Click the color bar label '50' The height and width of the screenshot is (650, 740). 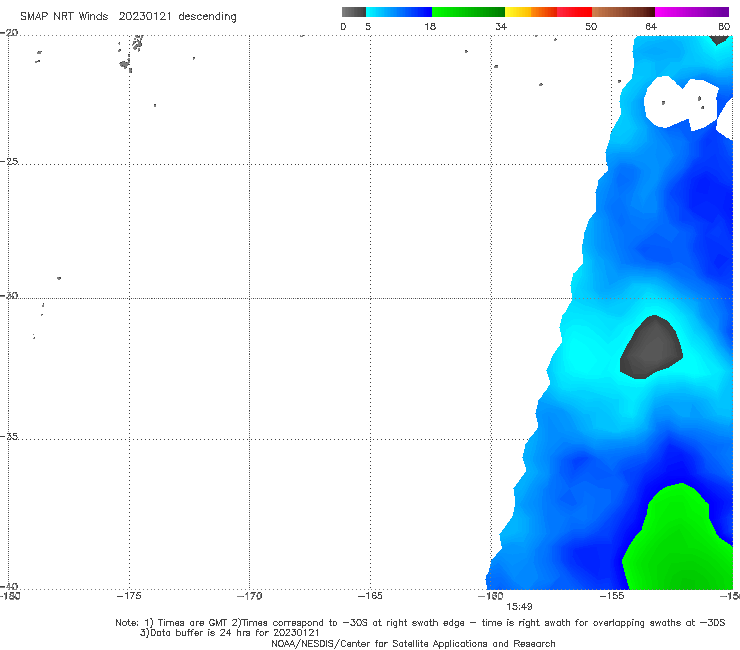[x=591, y=26]
